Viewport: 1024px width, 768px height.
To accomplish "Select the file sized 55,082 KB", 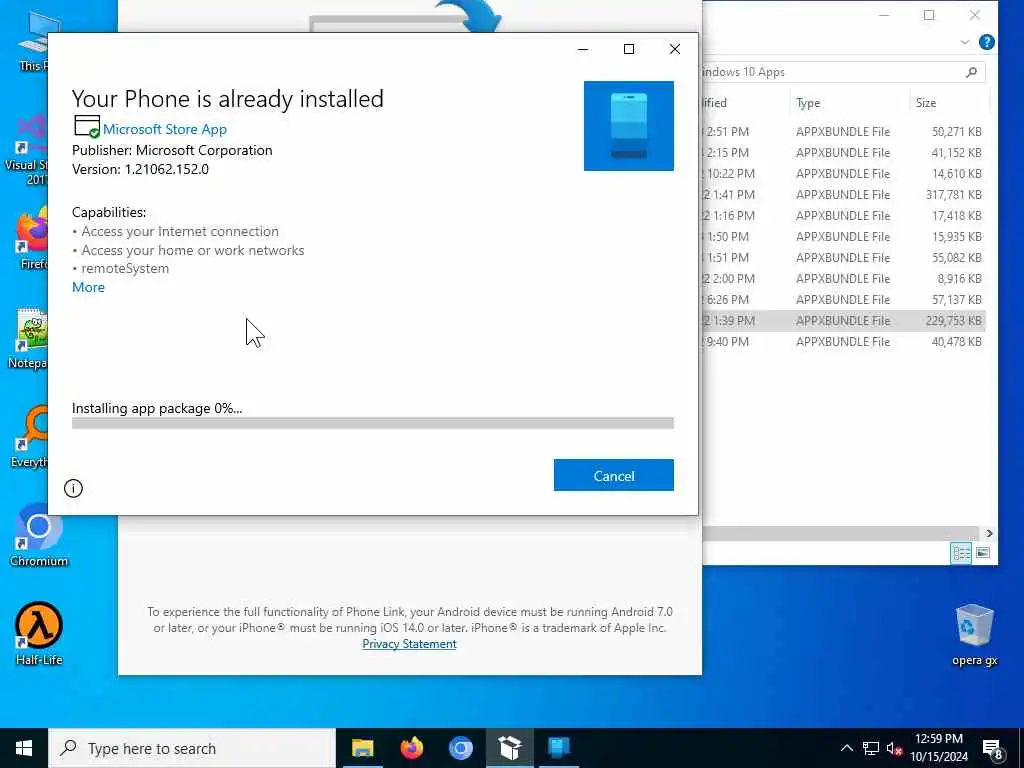I will pyautogui.click(x=844, y=257).
